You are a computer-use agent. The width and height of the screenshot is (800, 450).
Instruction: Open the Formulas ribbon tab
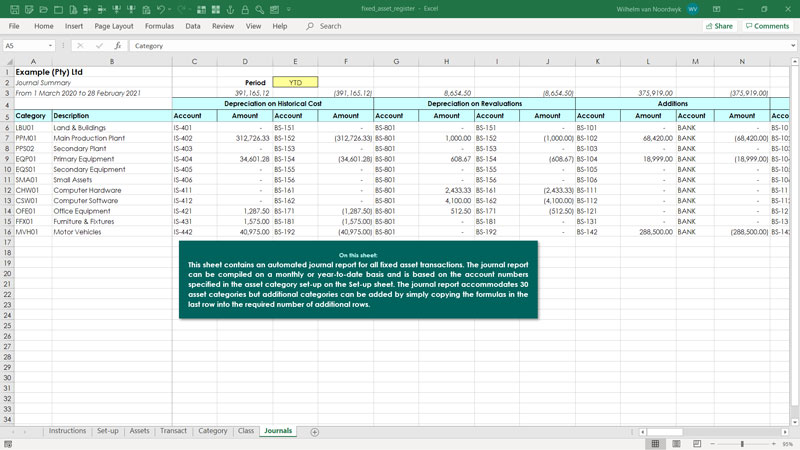tap(159, 26)
